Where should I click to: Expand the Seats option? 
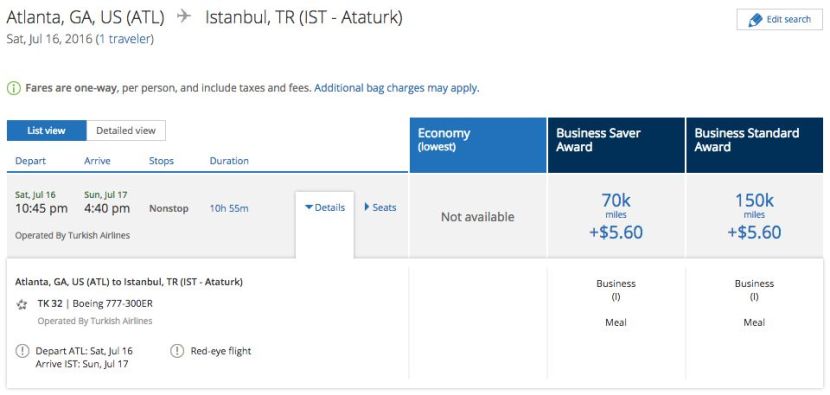(380, 208)
